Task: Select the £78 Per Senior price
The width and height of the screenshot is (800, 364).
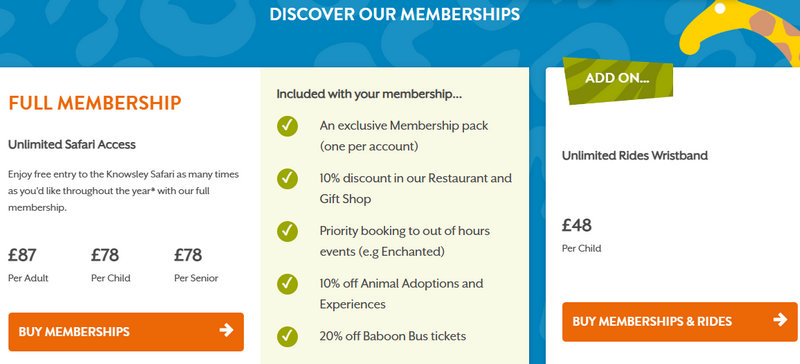Action: (x=196, y=264)
